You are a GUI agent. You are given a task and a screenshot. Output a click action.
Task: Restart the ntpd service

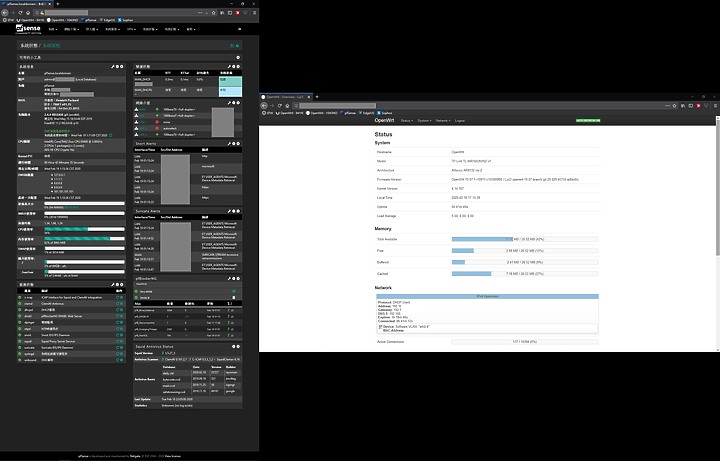coord(118,329)
